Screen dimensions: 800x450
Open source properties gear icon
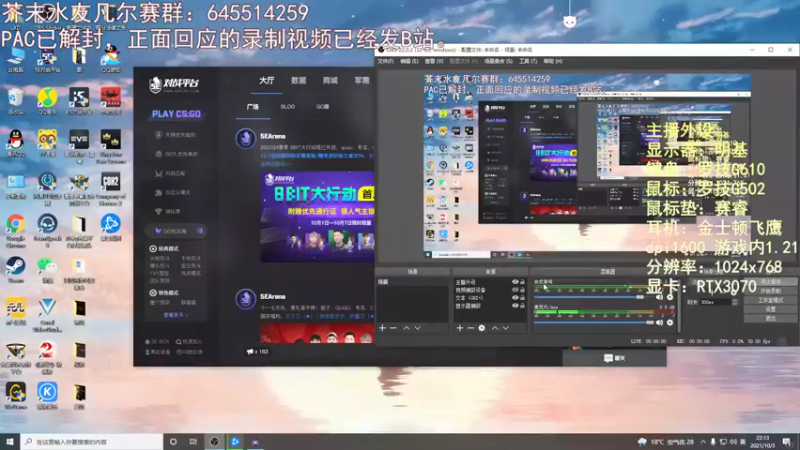(x=482, y=328)
